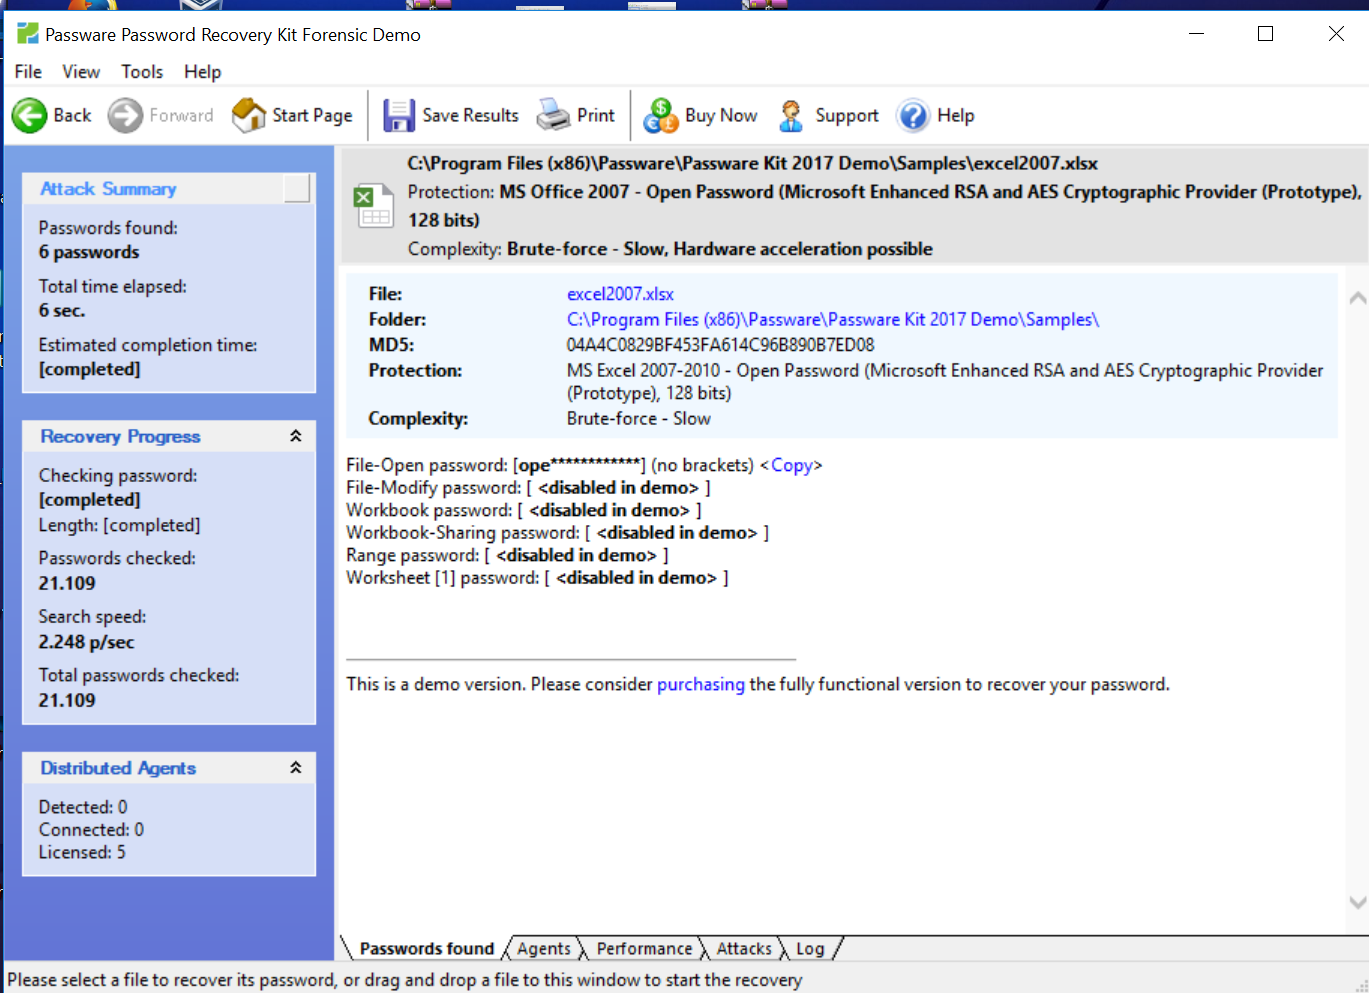This screenshot has width=1369, height=993.
Task: Switch to the Performance tab
Action: tap(644, 949)
